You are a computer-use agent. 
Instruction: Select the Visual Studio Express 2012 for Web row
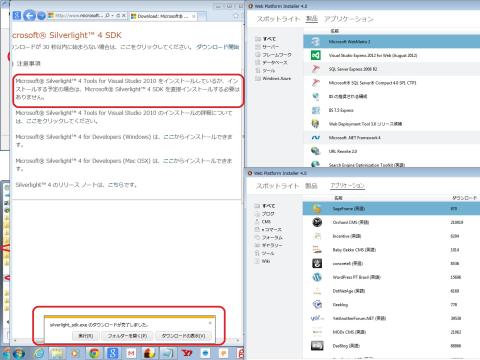[392, 55]
